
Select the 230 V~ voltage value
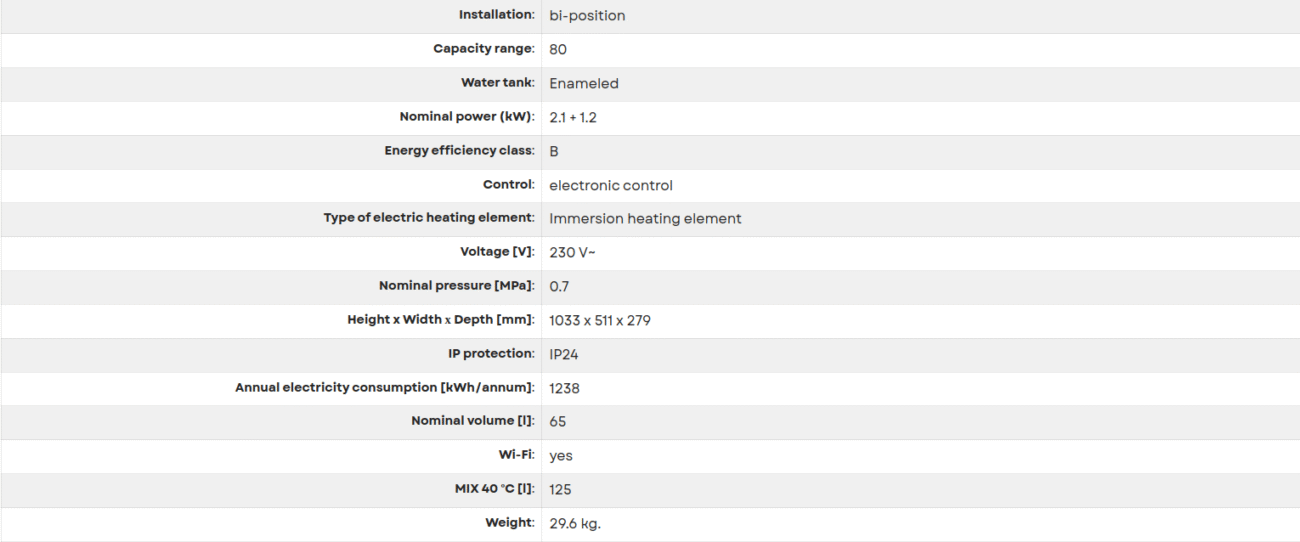573,253
